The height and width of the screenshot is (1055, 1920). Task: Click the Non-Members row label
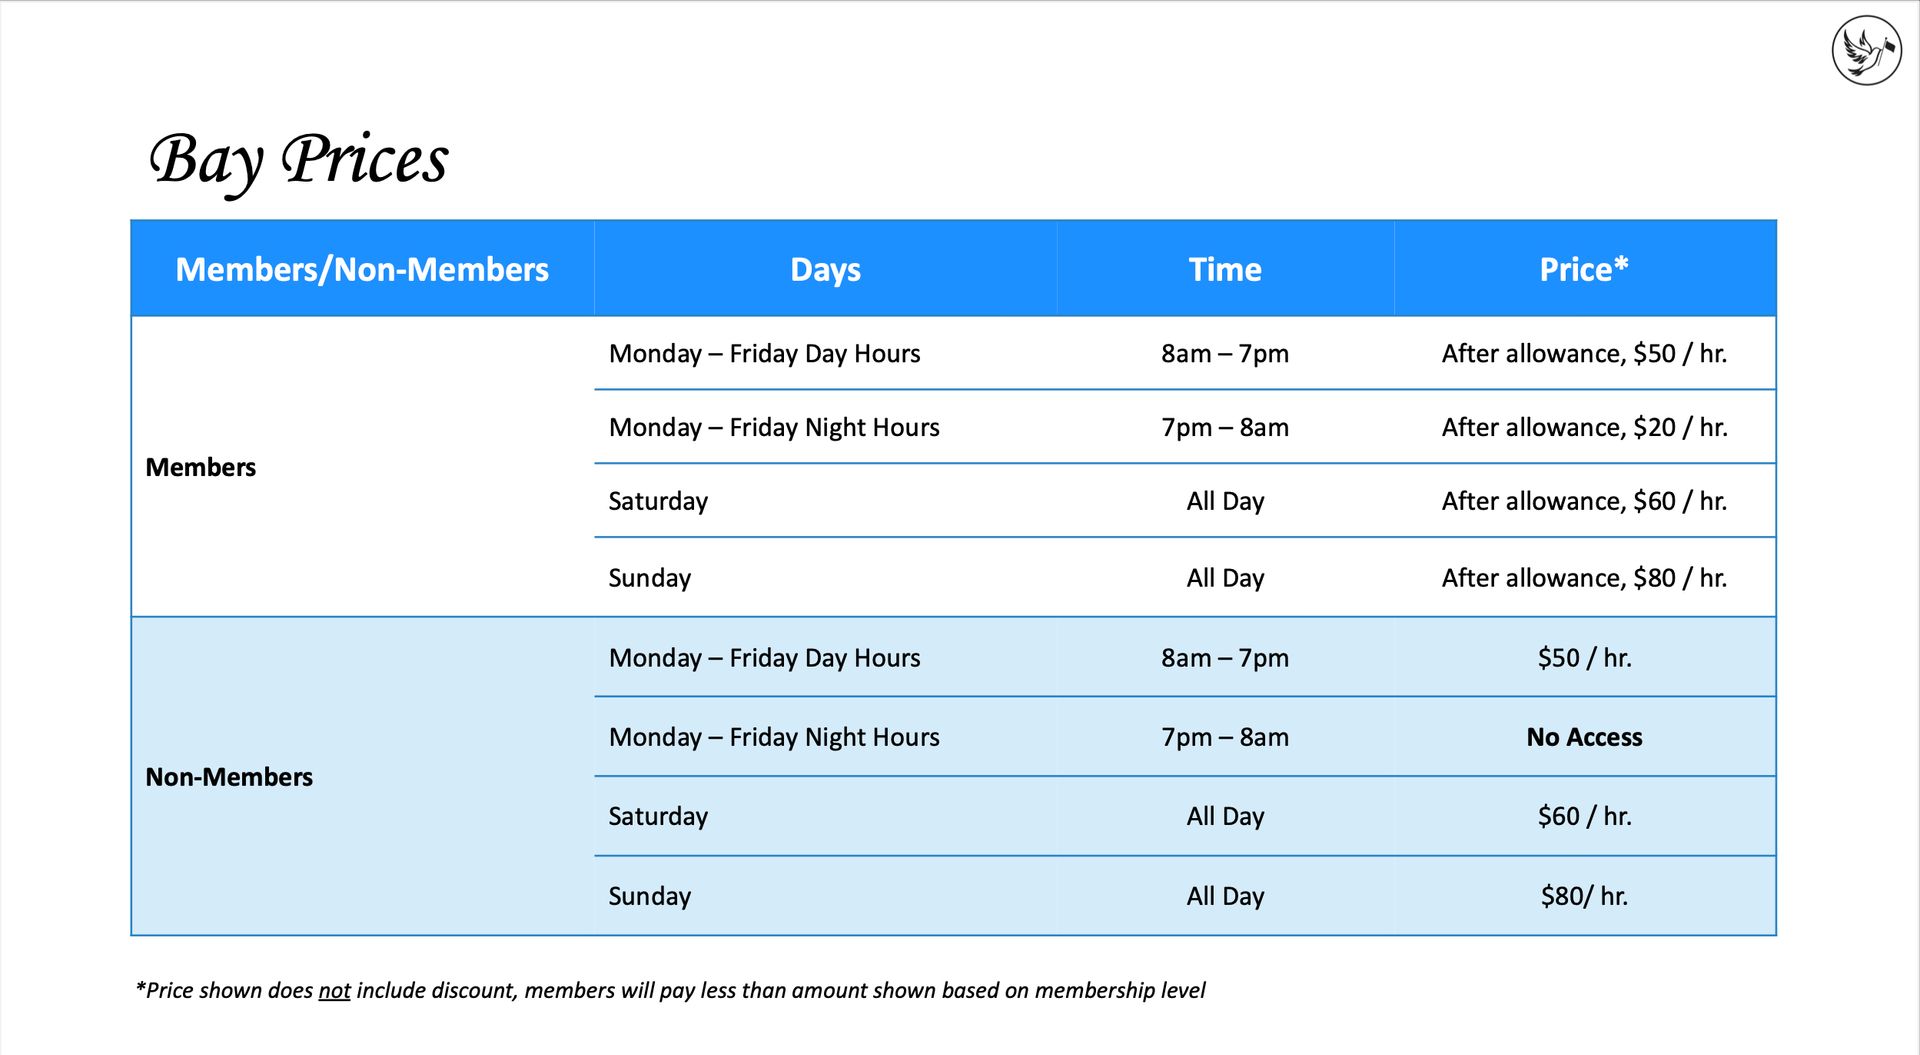pos(229,777)
